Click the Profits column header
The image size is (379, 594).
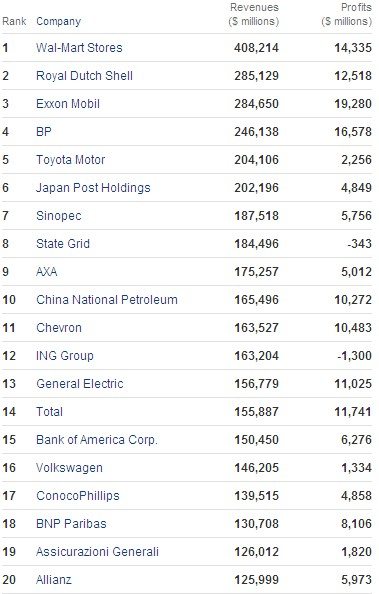coord(347,14)
